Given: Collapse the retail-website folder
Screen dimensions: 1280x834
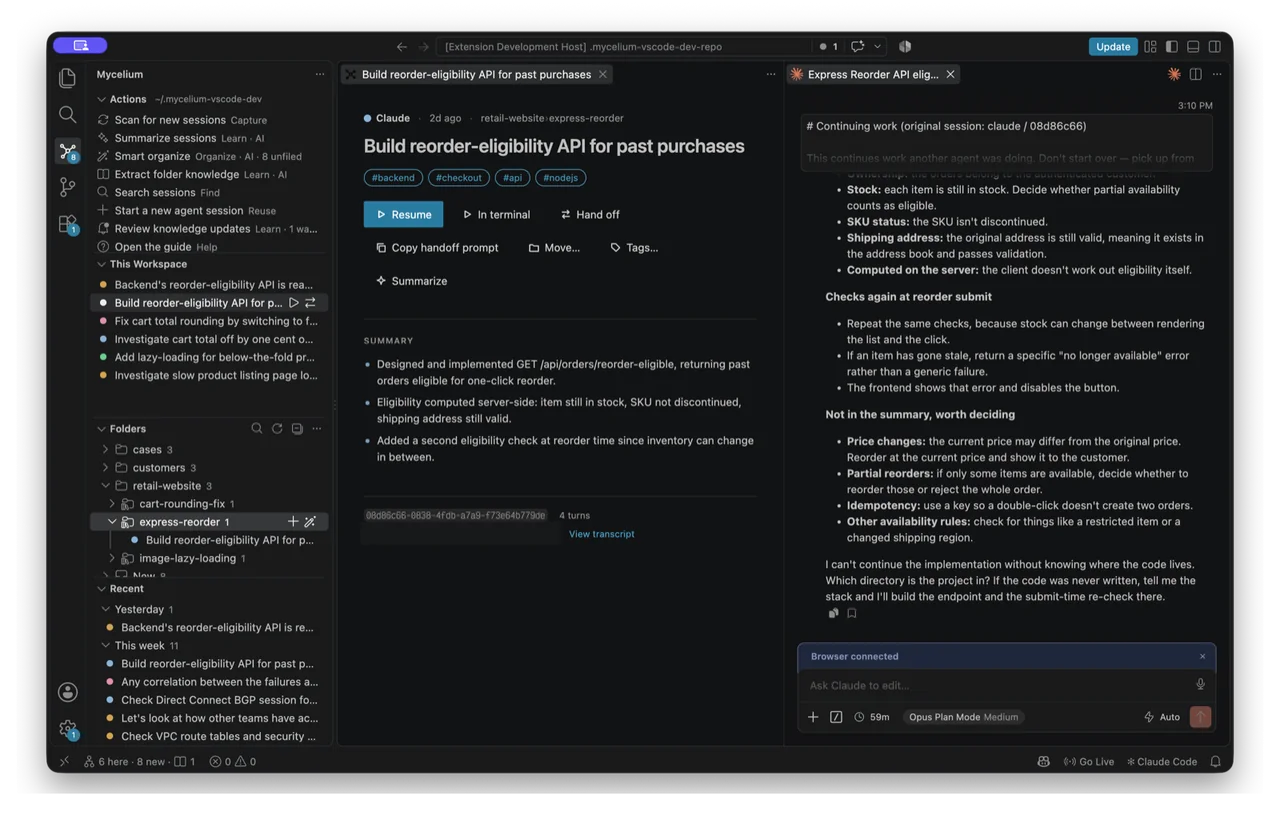Looking at the screenshot, I should tap(106, 485).
